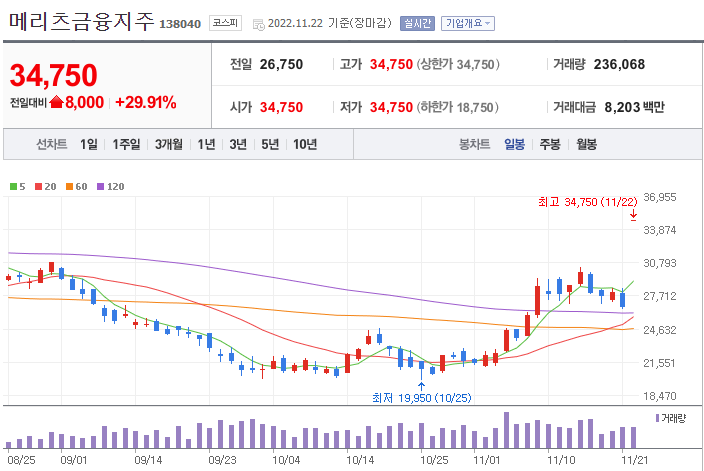
Task: Click the 18,470 price axis label
Action: (660, 396)
